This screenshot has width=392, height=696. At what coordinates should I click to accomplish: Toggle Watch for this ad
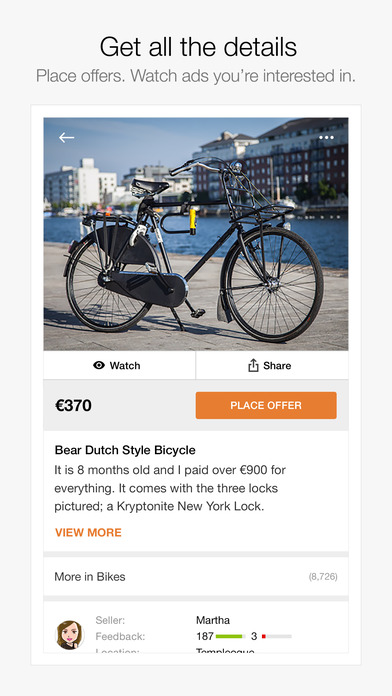point(119,365)
